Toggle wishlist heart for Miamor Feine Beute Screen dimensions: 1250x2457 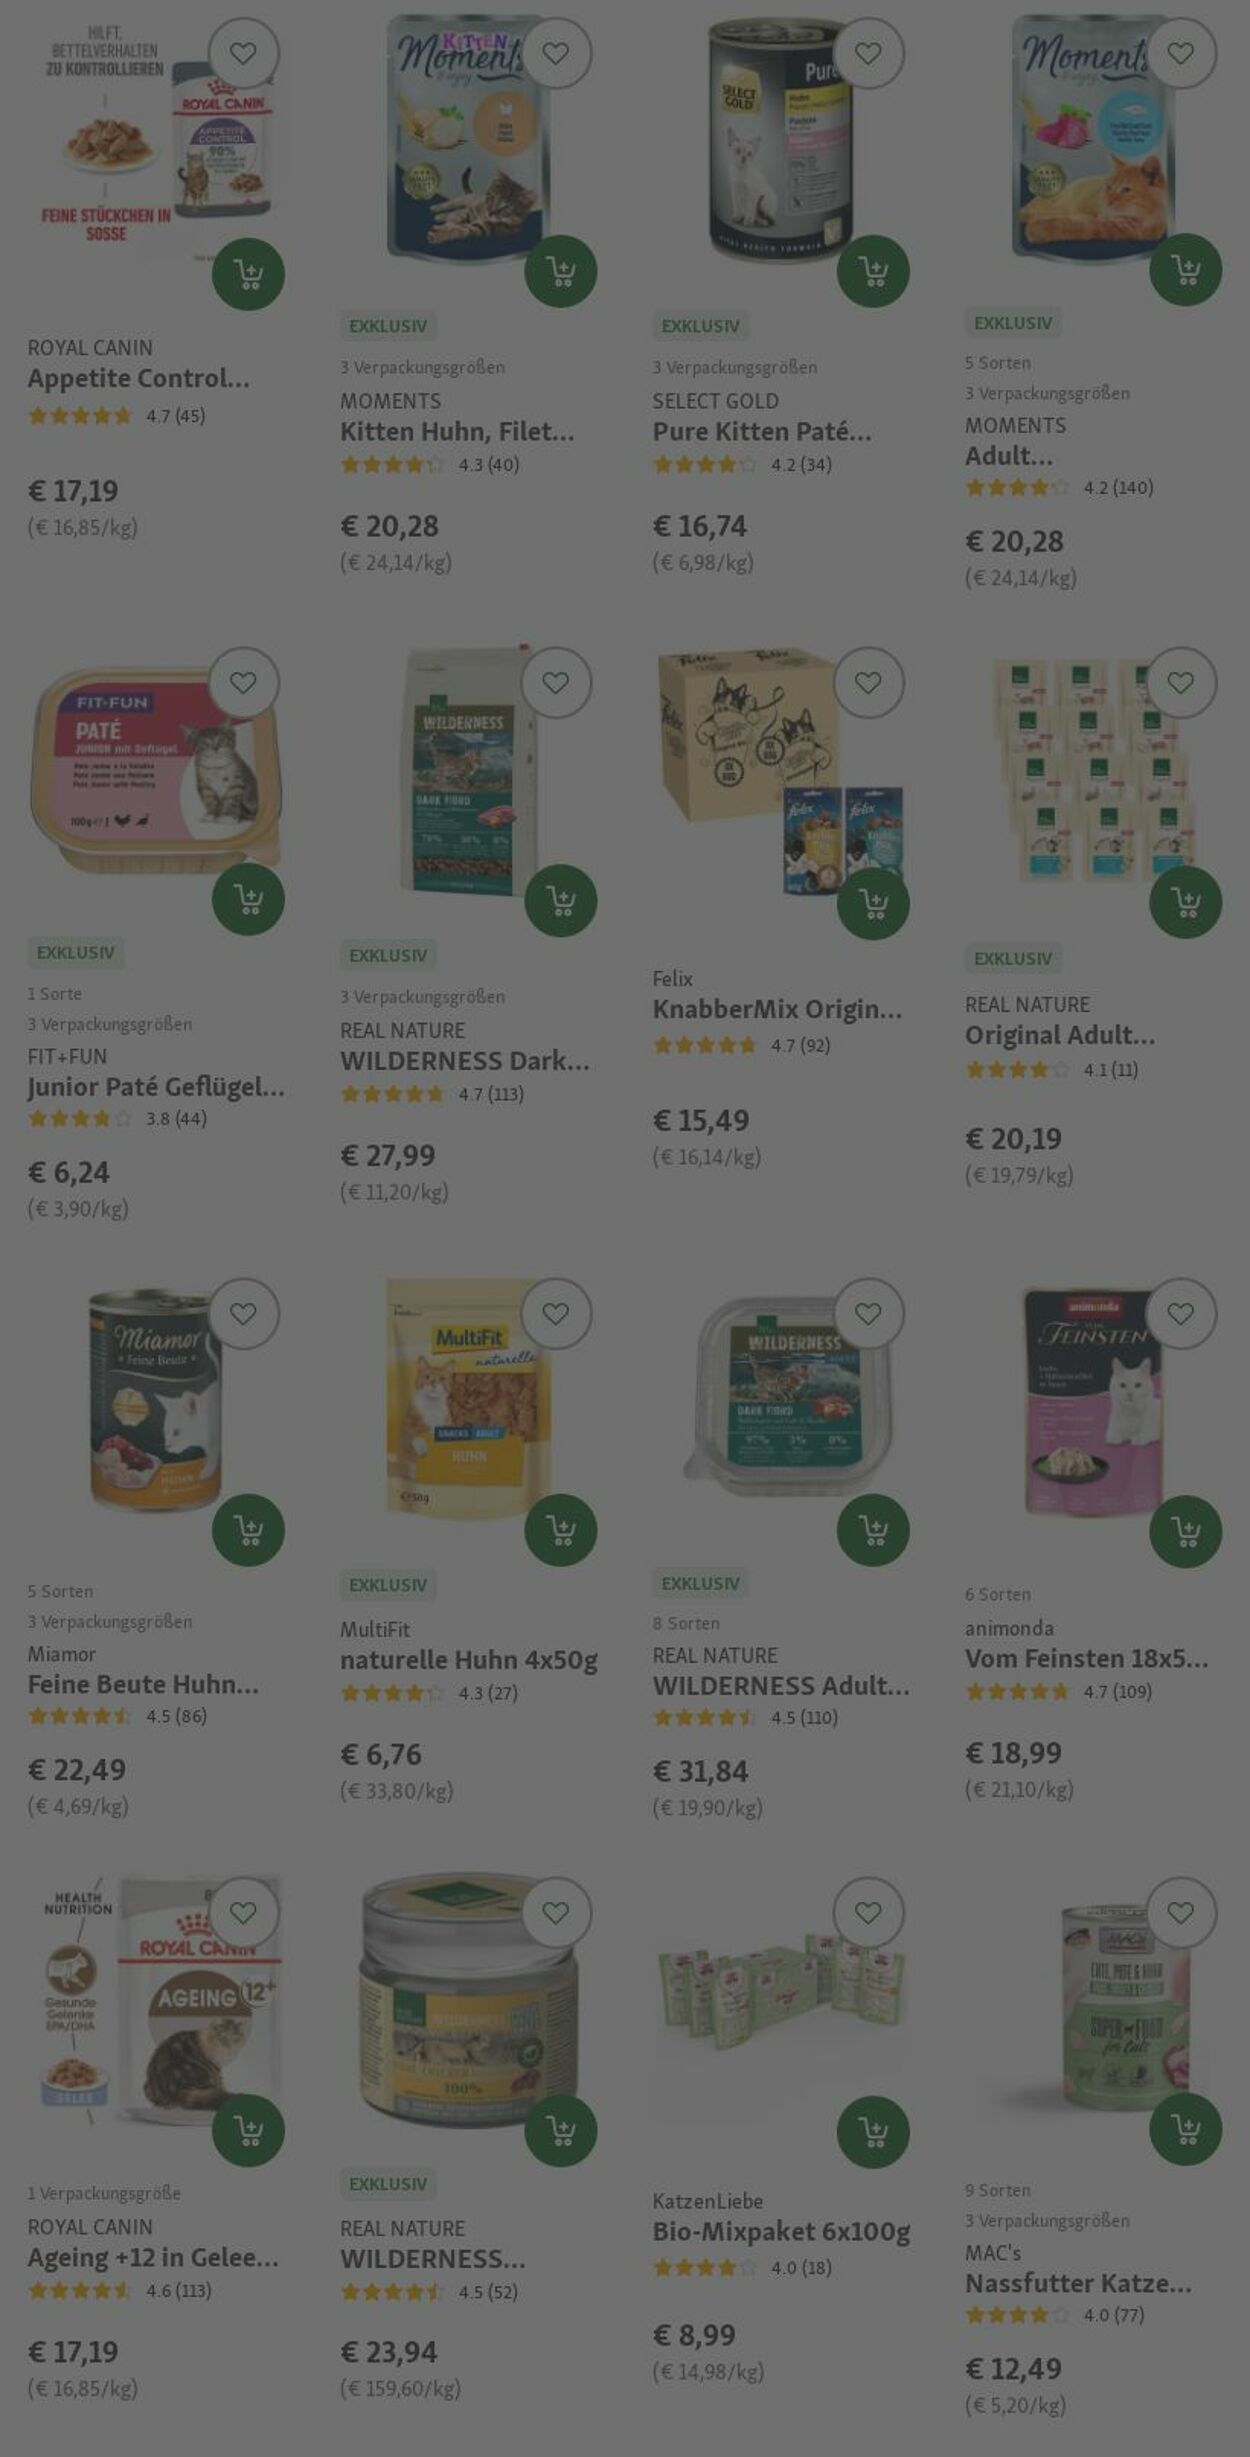tap(243, 1314)
